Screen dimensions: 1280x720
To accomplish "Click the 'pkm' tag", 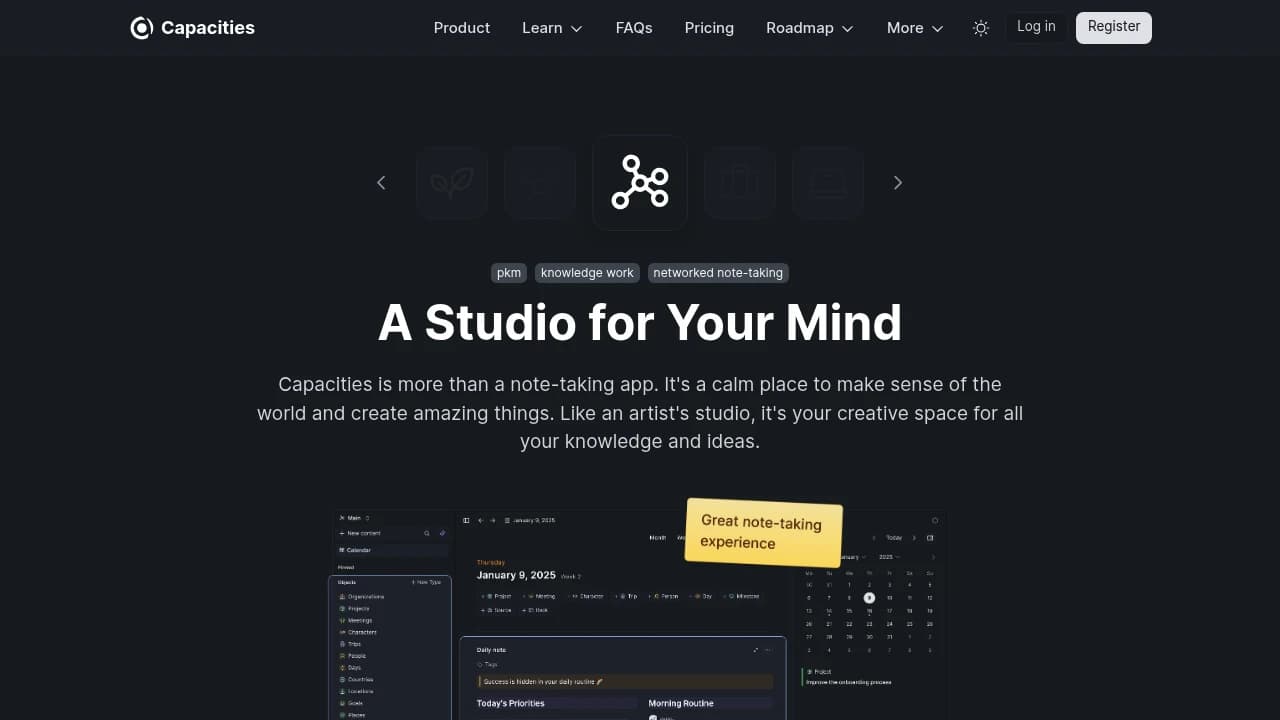I will point(509,273).
